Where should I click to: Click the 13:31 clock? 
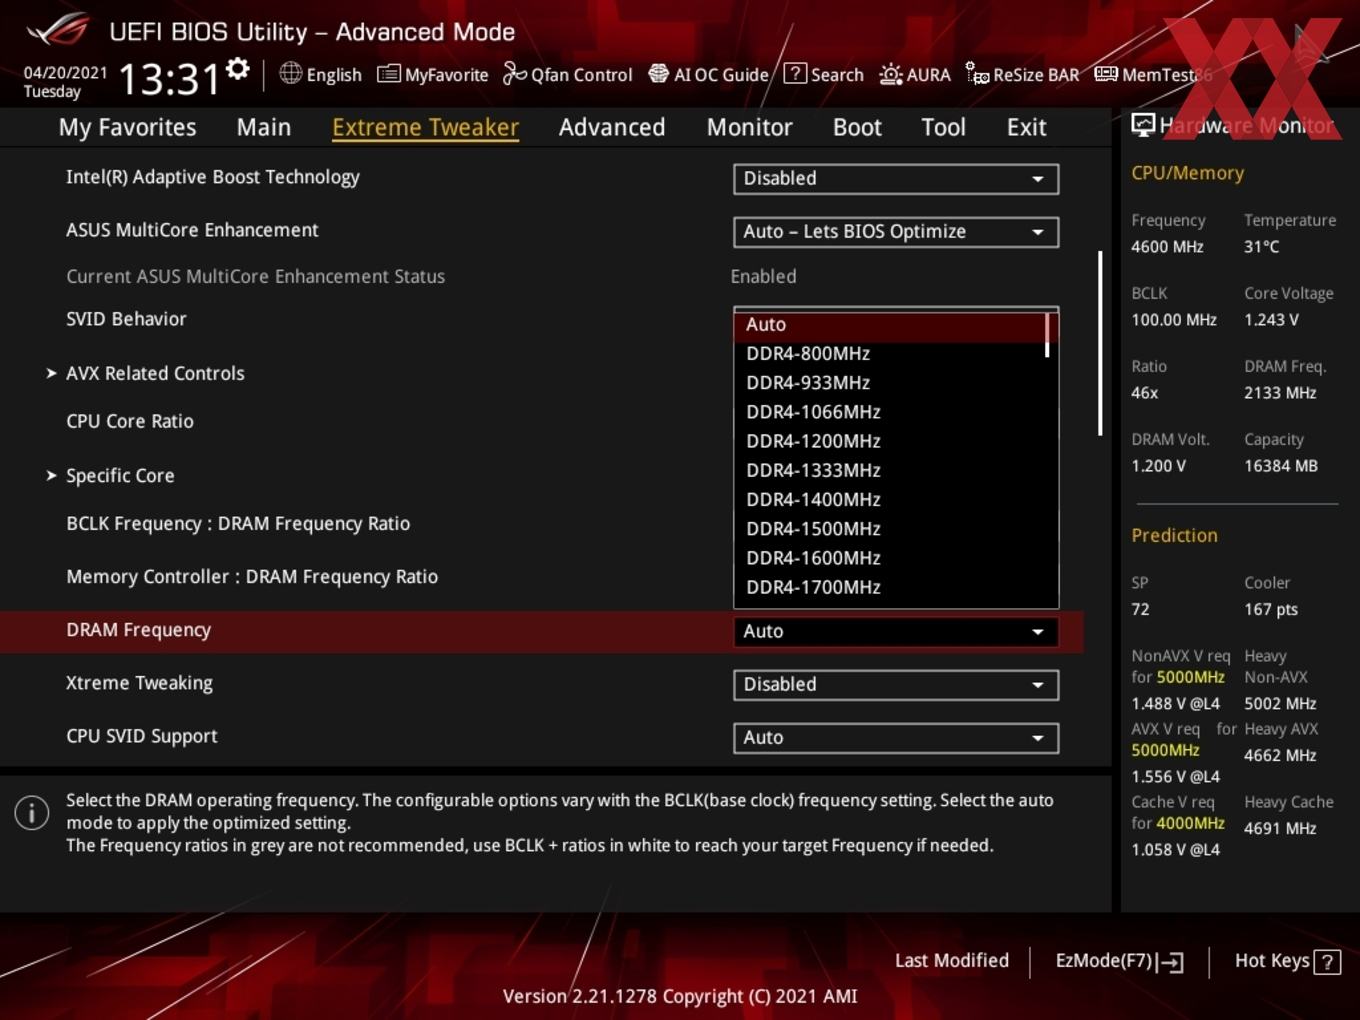(169, 78)
